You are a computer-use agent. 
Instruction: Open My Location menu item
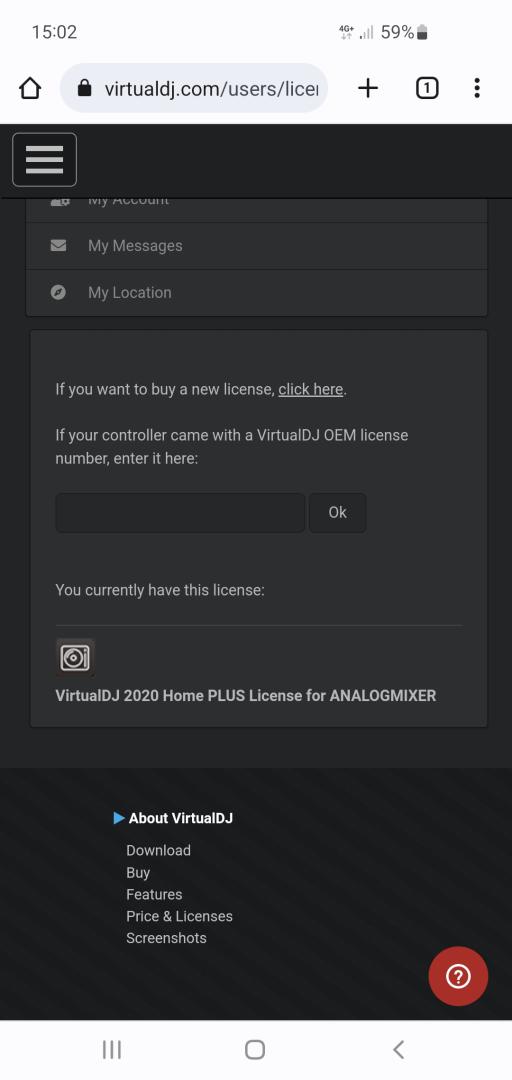pyautogui.click(x=256, y=293)
